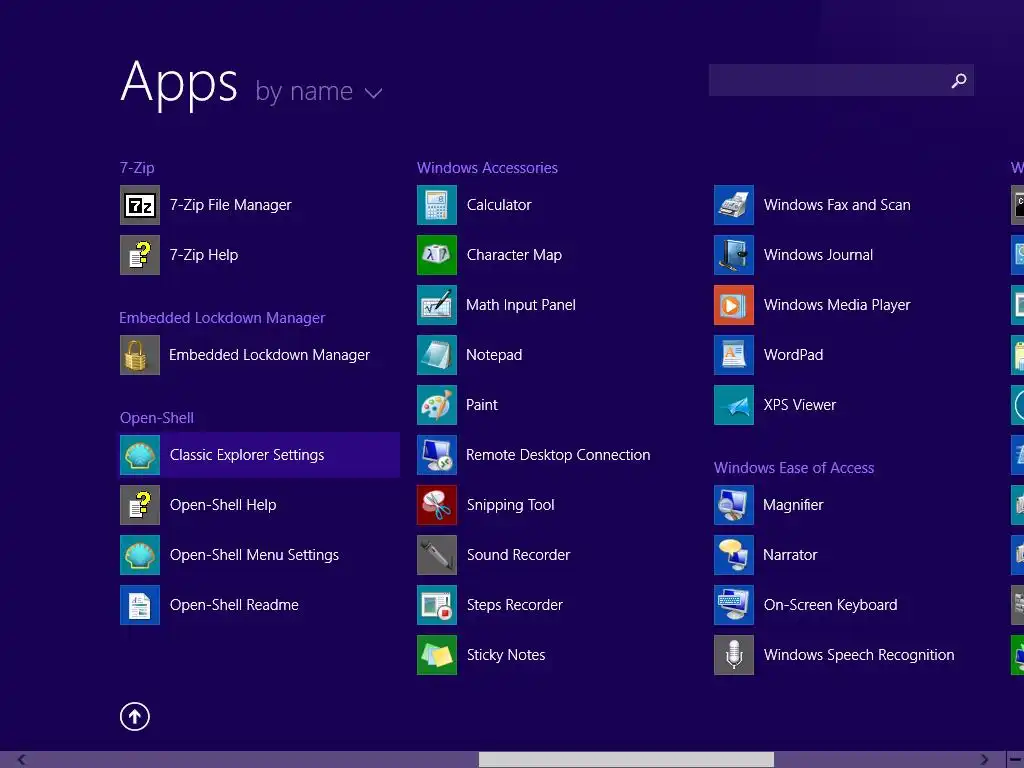Screen dimensions: 1024x768
Task: Click the 'Snipping Tool' label text
Action: [x=511, y=505]
